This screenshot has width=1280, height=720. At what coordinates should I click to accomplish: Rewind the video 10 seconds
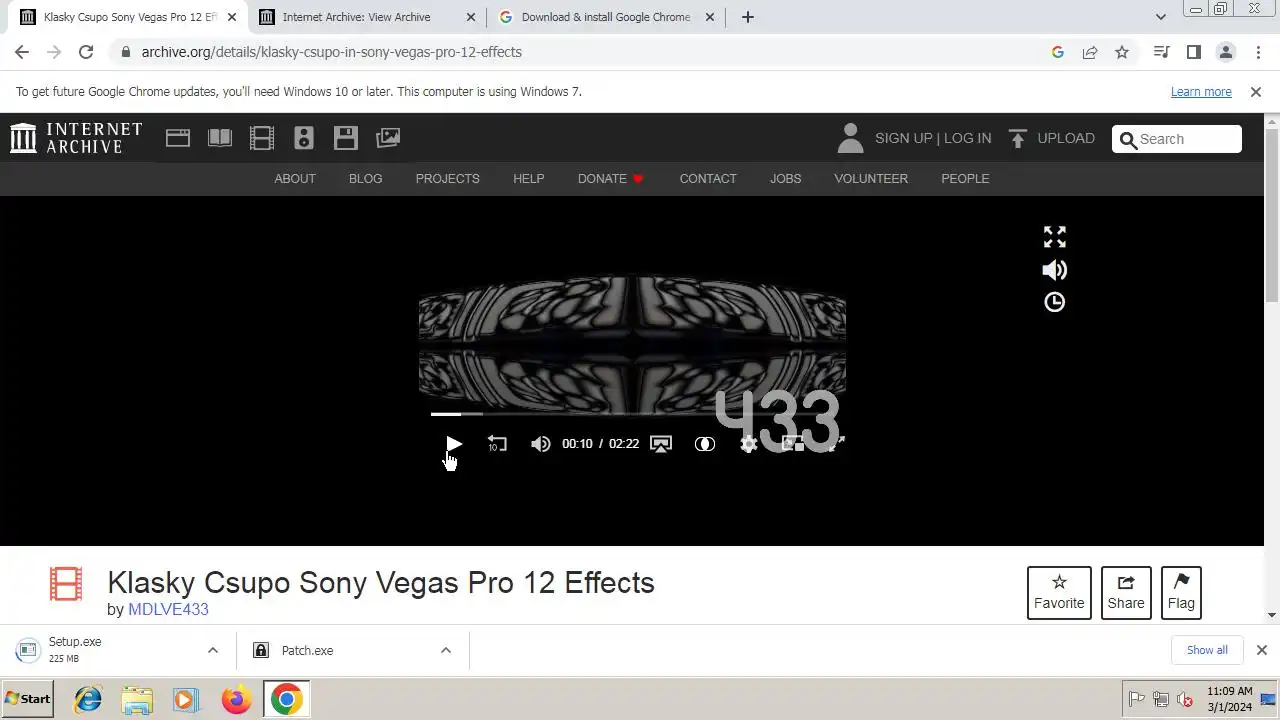pos(497,444)
